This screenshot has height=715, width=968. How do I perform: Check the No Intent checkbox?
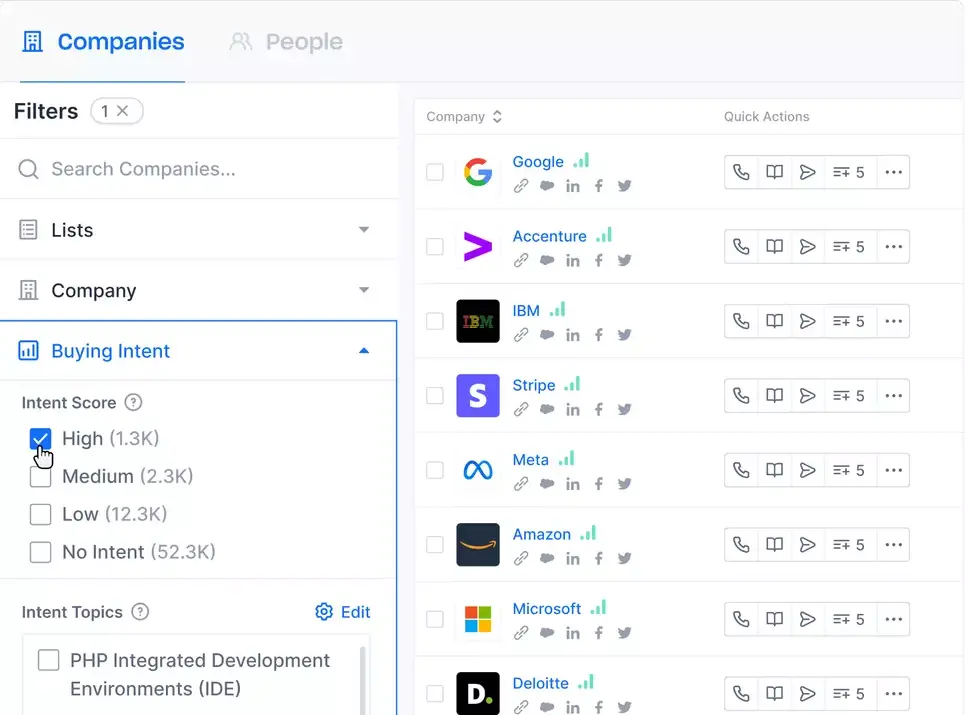[41, 552]
